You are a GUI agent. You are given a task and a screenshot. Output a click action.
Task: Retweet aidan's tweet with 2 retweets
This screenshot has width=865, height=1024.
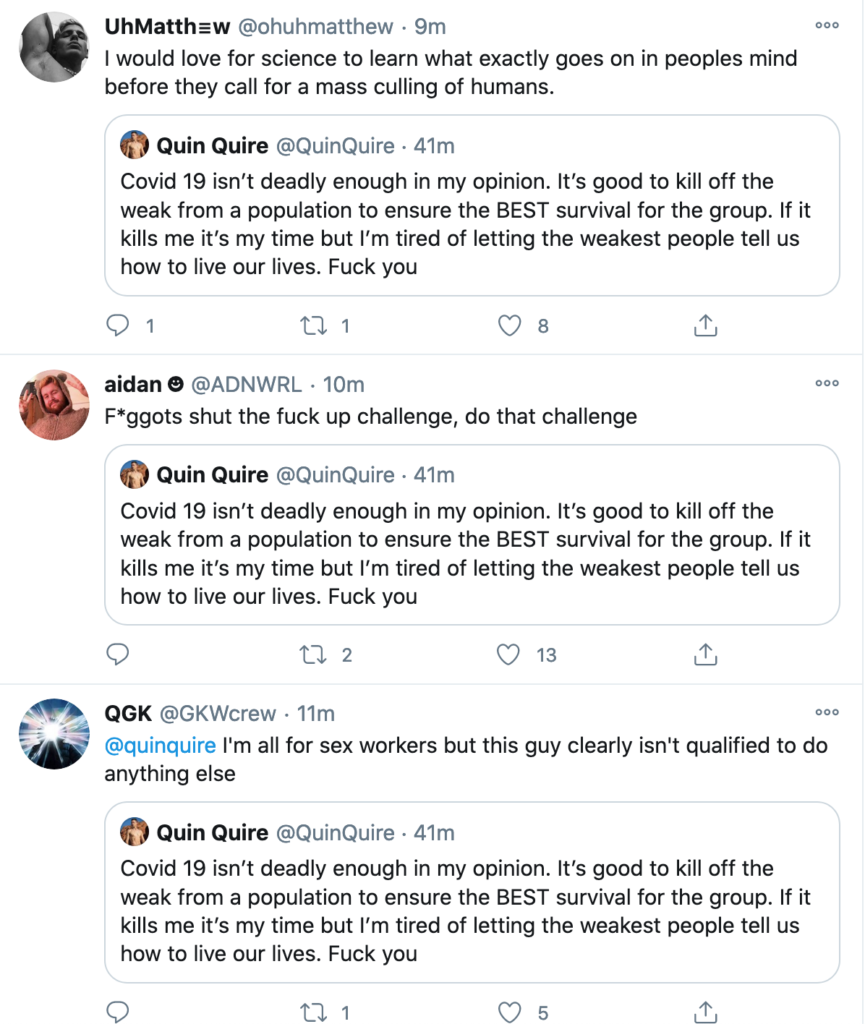[313, 654]
